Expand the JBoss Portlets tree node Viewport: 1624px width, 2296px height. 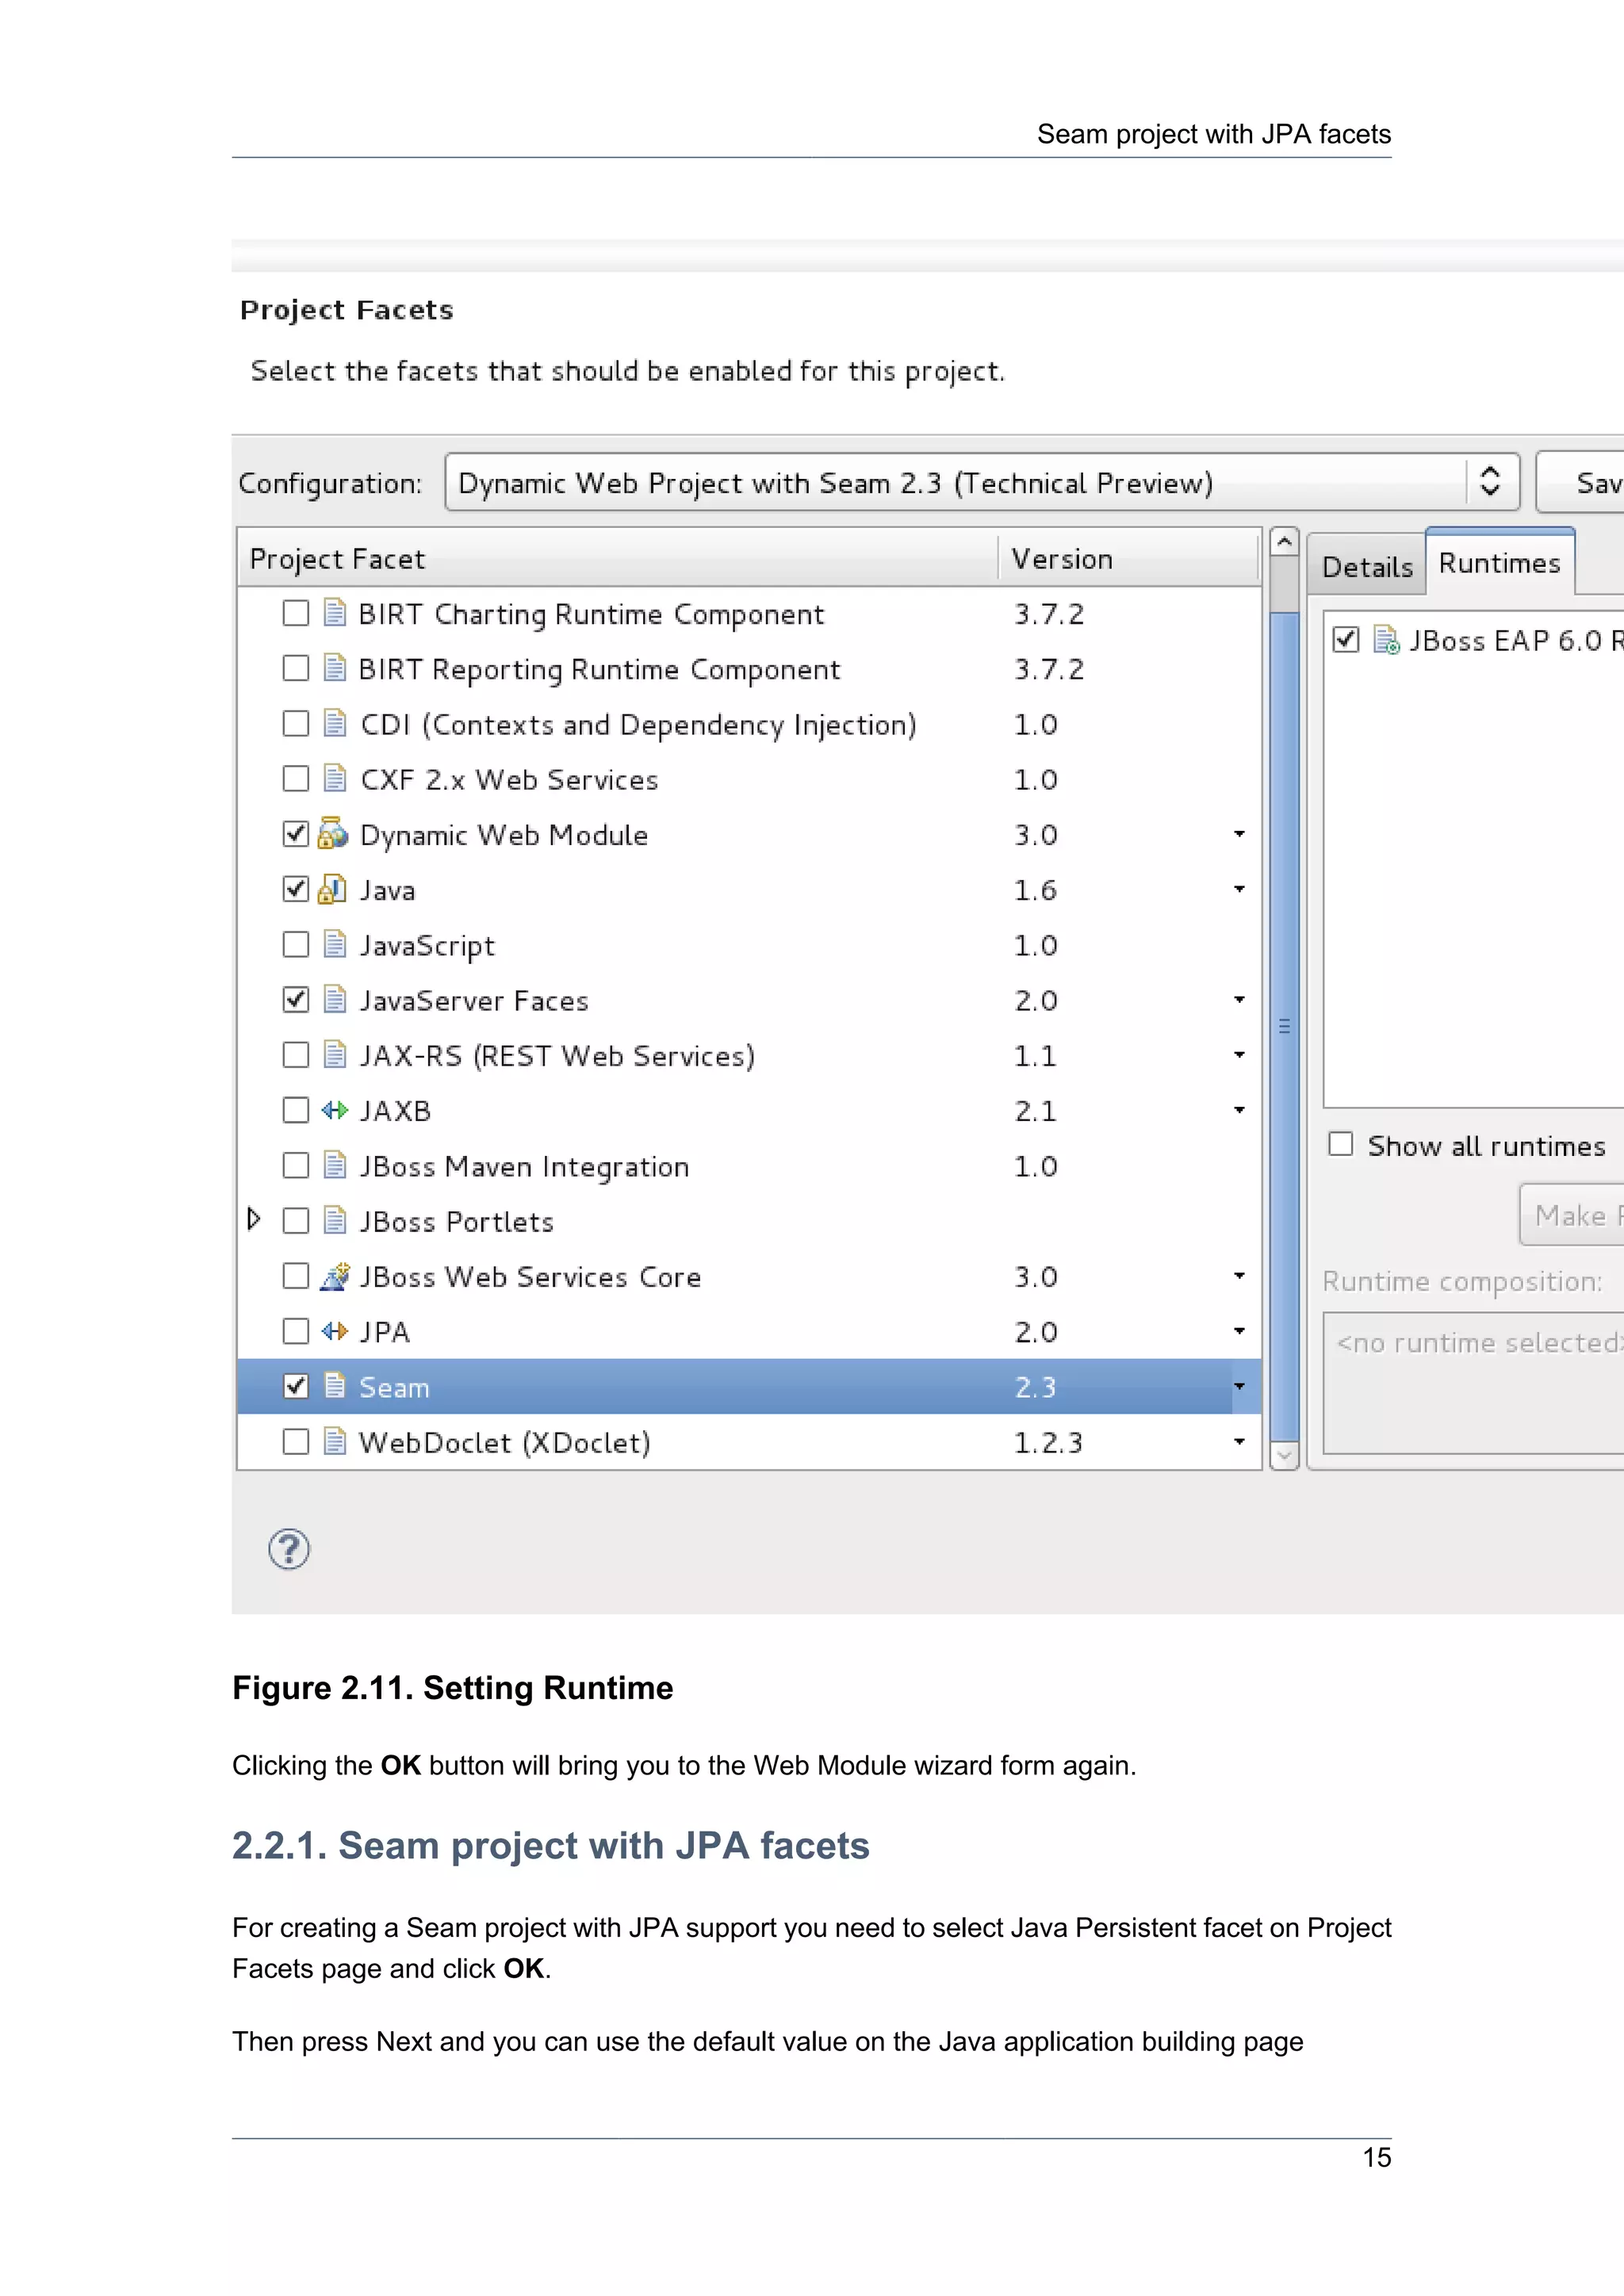pos(254,1219)
